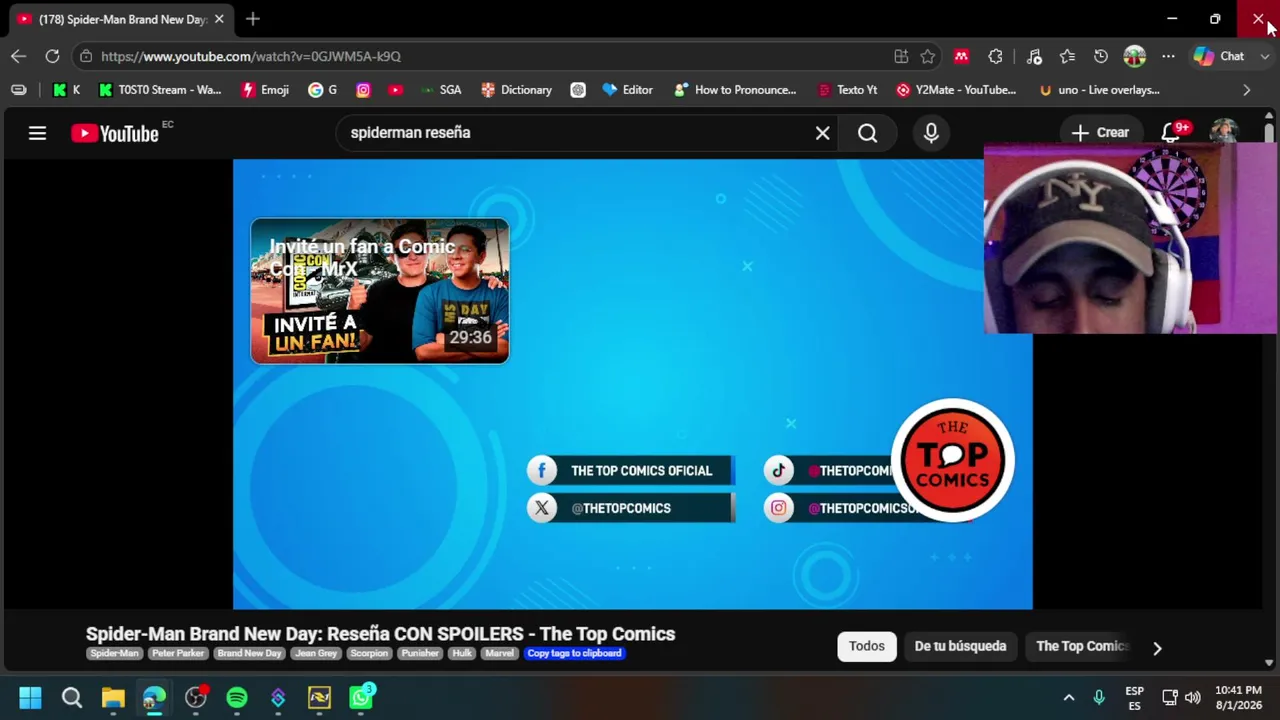Select the Todos filter chip
The image size is (1280, 720).
pos(867,646)
